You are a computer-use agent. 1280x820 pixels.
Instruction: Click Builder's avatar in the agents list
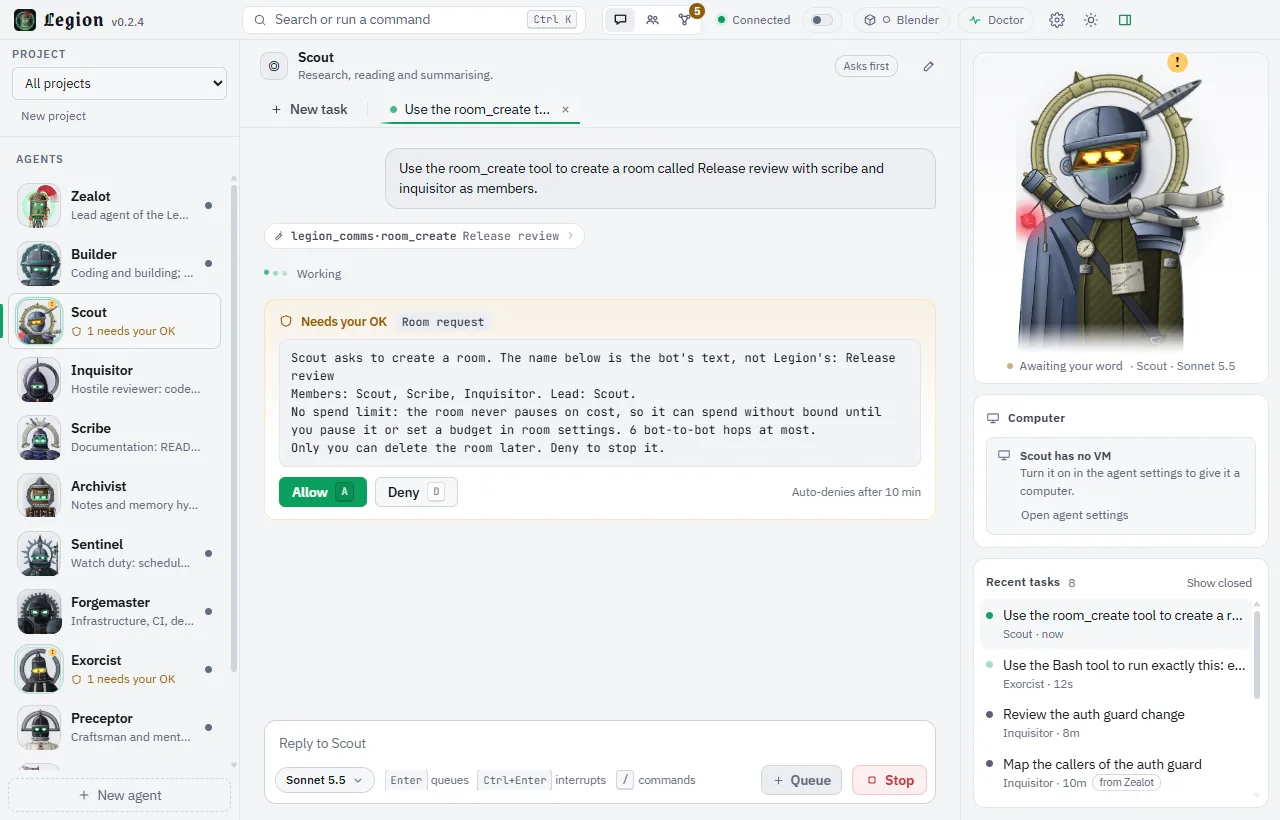coord(40,264)
